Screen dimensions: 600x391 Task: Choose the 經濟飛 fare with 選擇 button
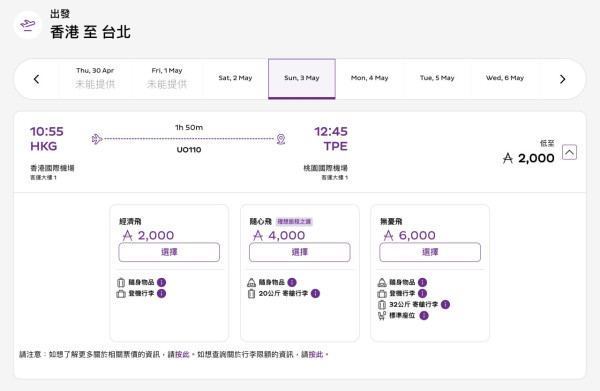coord(169,252)
